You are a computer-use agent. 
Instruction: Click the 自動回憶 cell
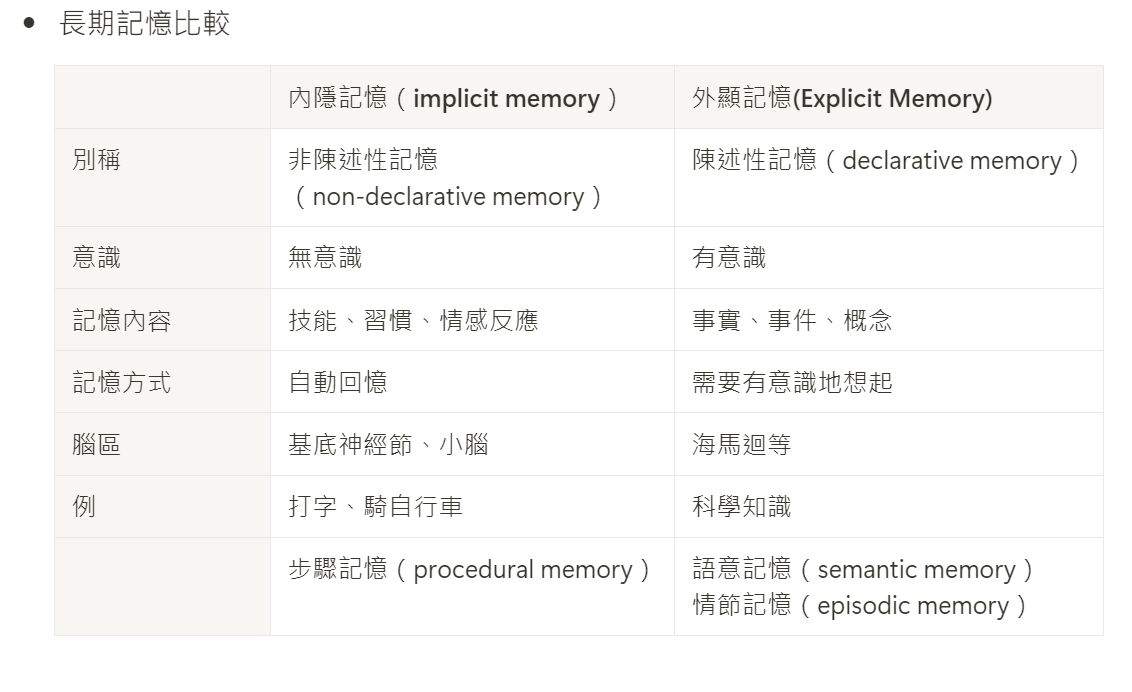[x=338, y=382]
